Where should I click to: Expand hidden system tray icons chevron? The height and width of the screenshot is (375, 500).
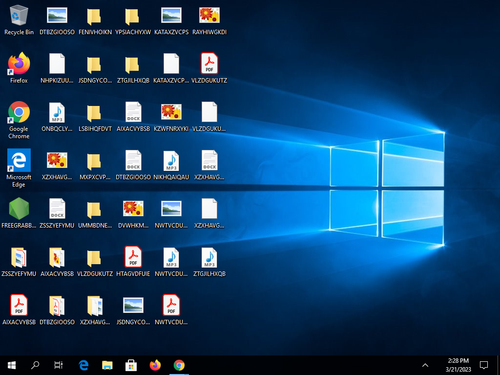[425, 365]
